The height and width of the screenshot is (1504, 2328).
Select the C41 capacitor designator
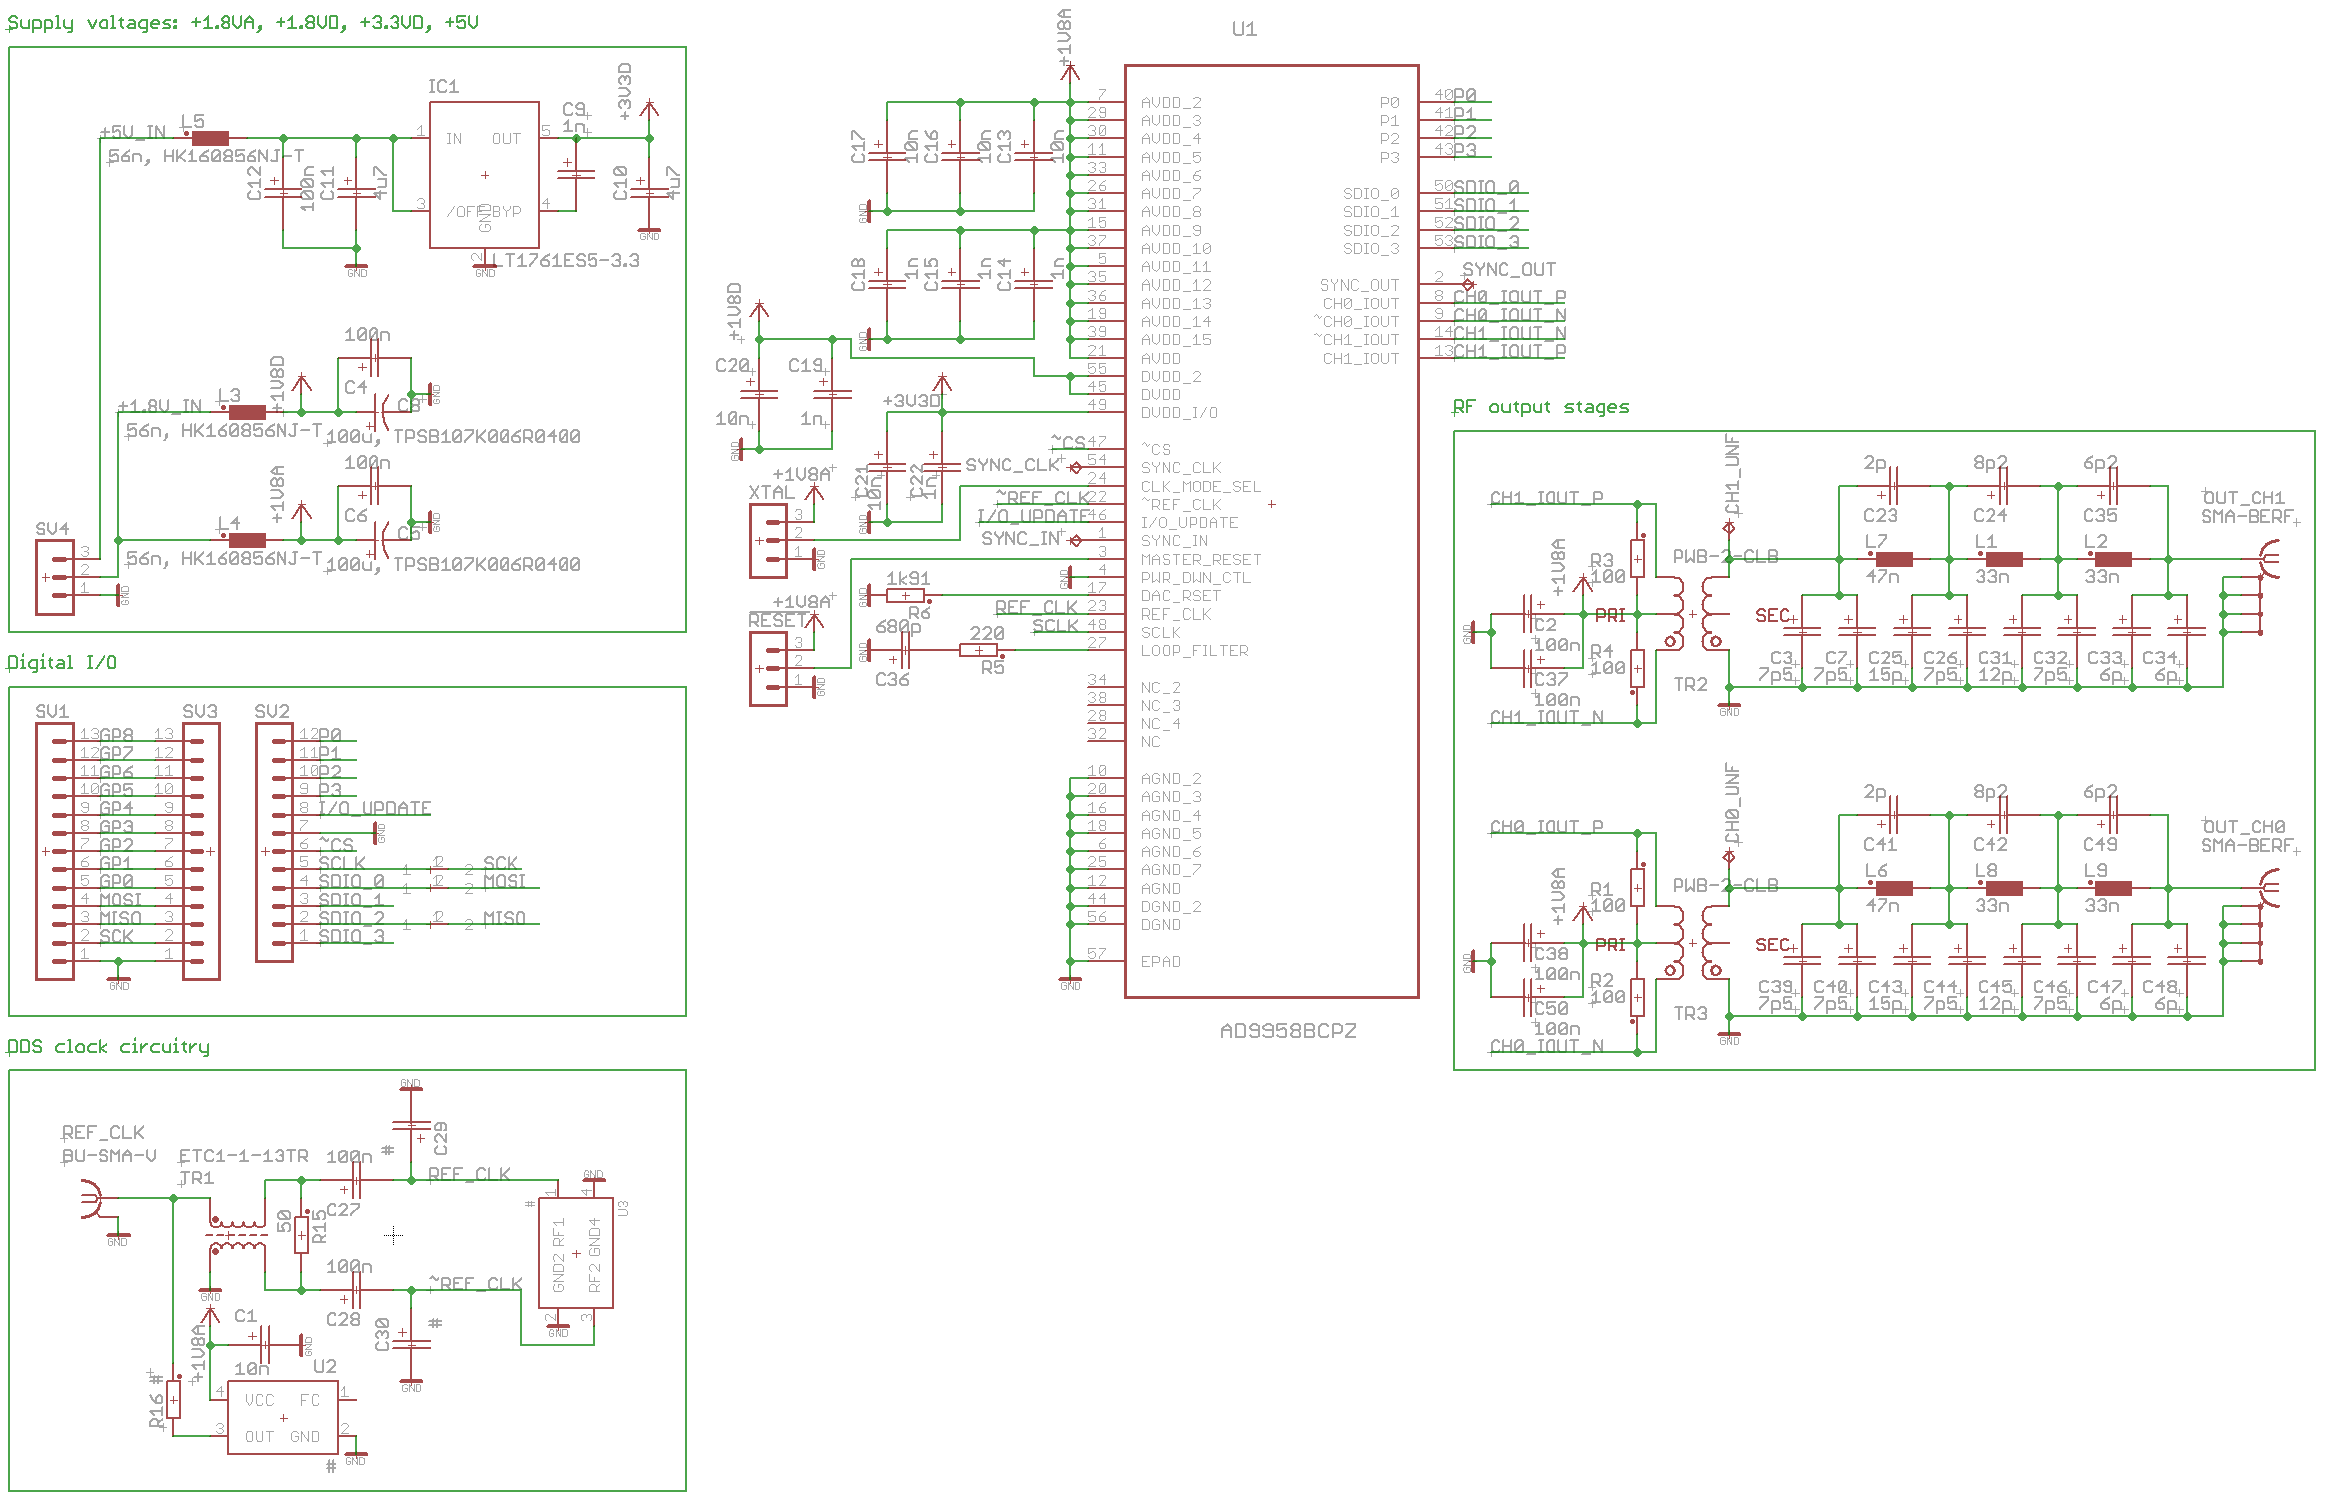point(1880,844)
